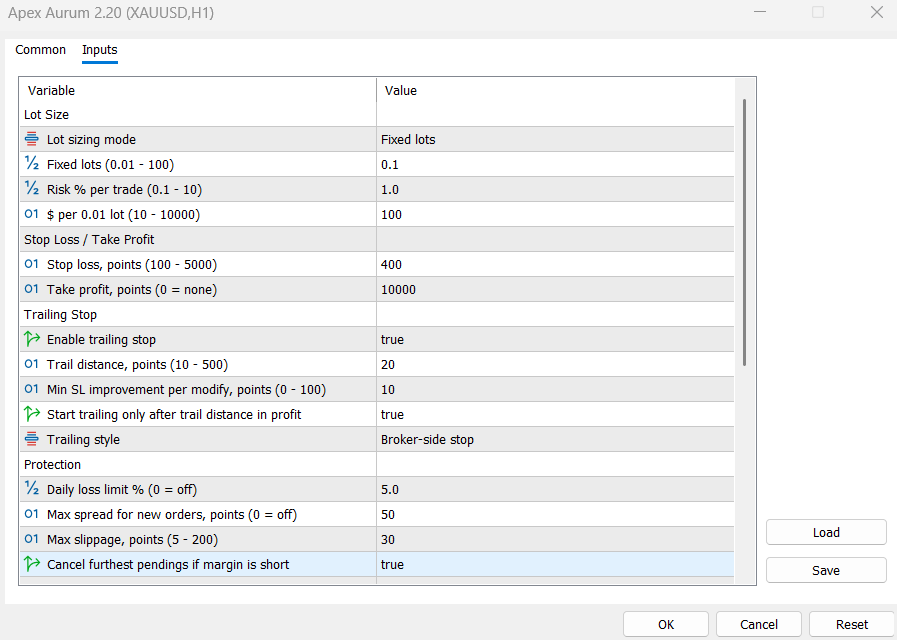
Task: Select the Trailing style label
Action: click(x=84, y=440)
